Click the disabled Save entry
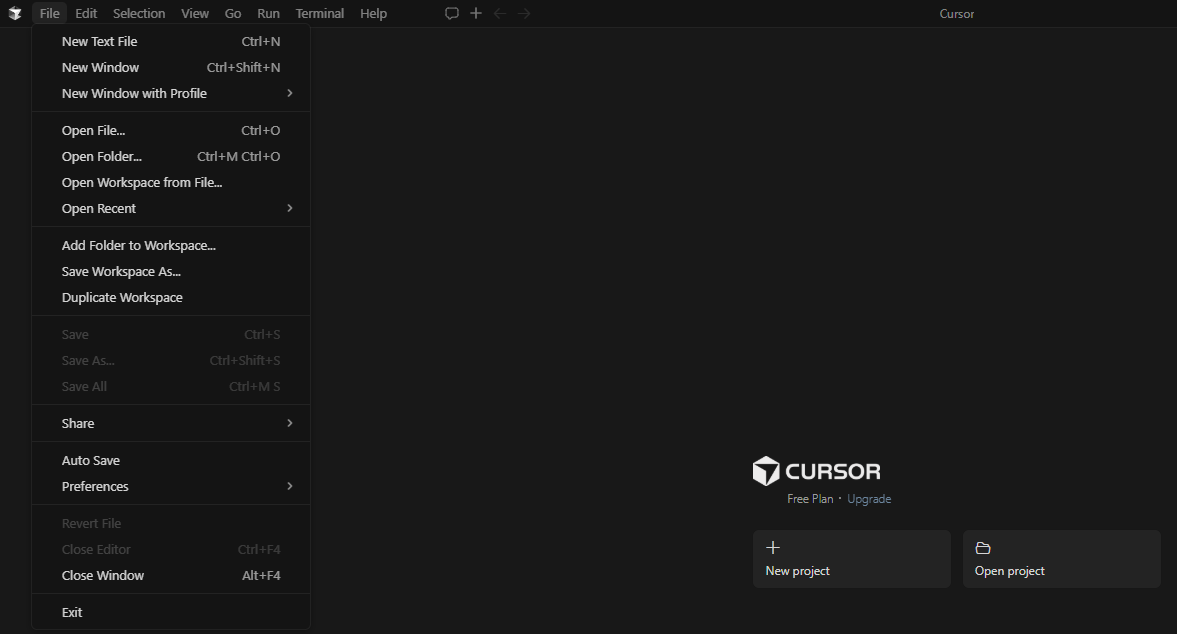 171,335
